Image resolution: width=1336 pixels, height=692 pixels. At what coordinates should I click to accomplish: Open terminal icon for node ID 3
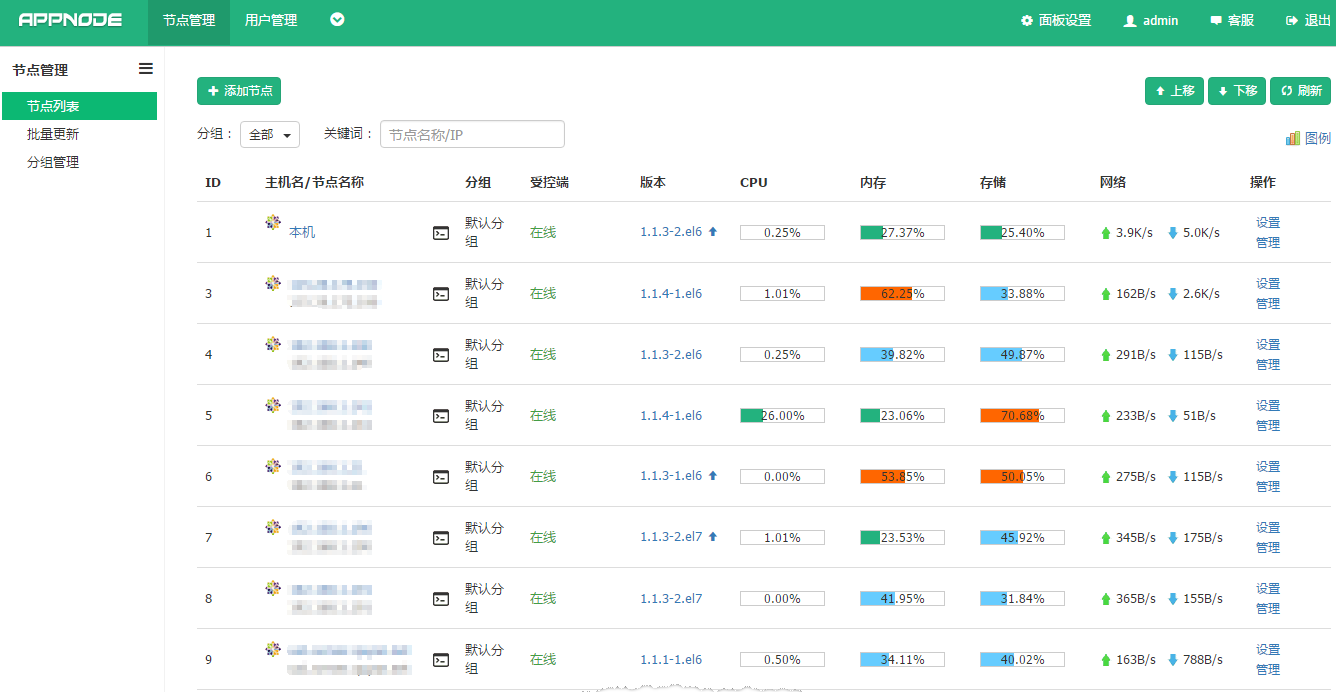(441, 294)
